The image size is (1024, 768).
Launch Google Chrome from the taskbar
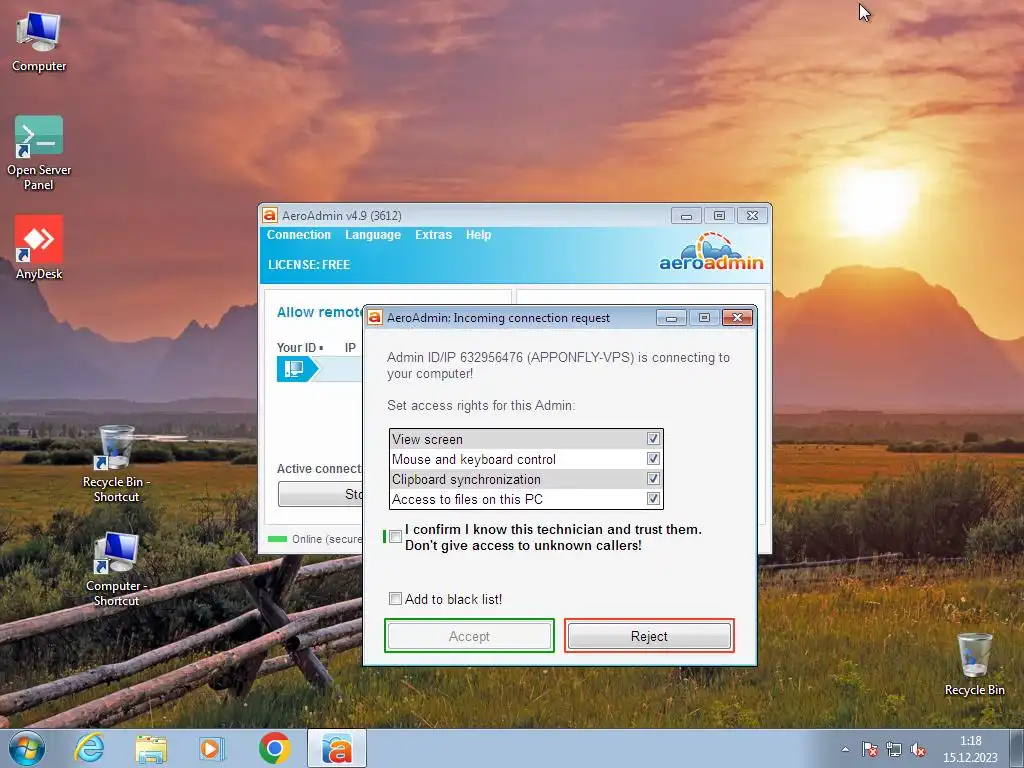pos(274,748)
